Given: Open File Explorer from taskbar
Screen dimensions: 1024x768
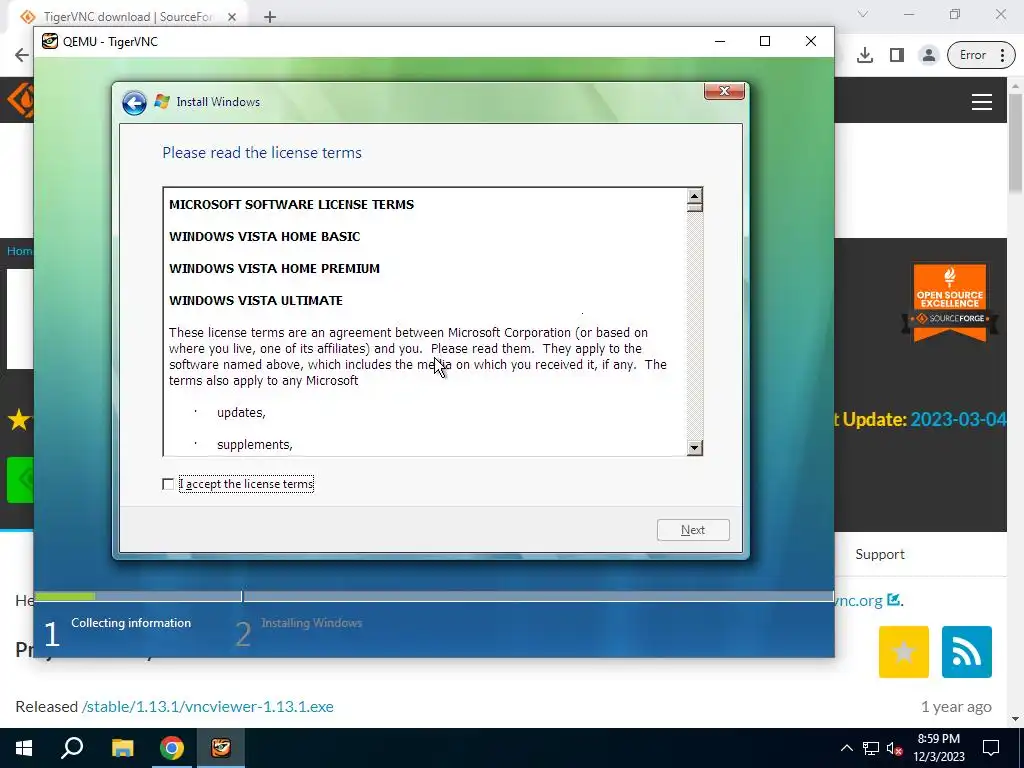Looking at the screenshot, I should [x=122, y=748].
